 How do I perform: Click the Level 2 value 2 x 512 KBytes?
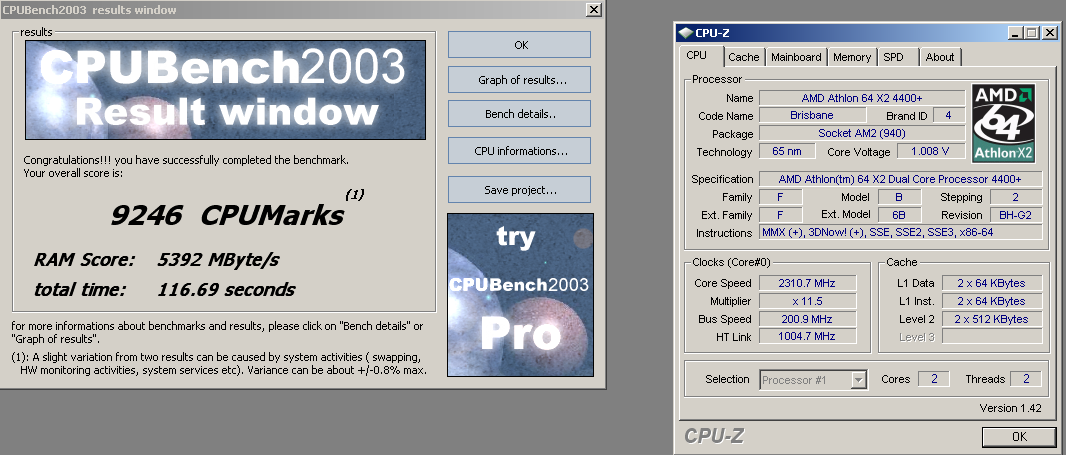[991, 319]
